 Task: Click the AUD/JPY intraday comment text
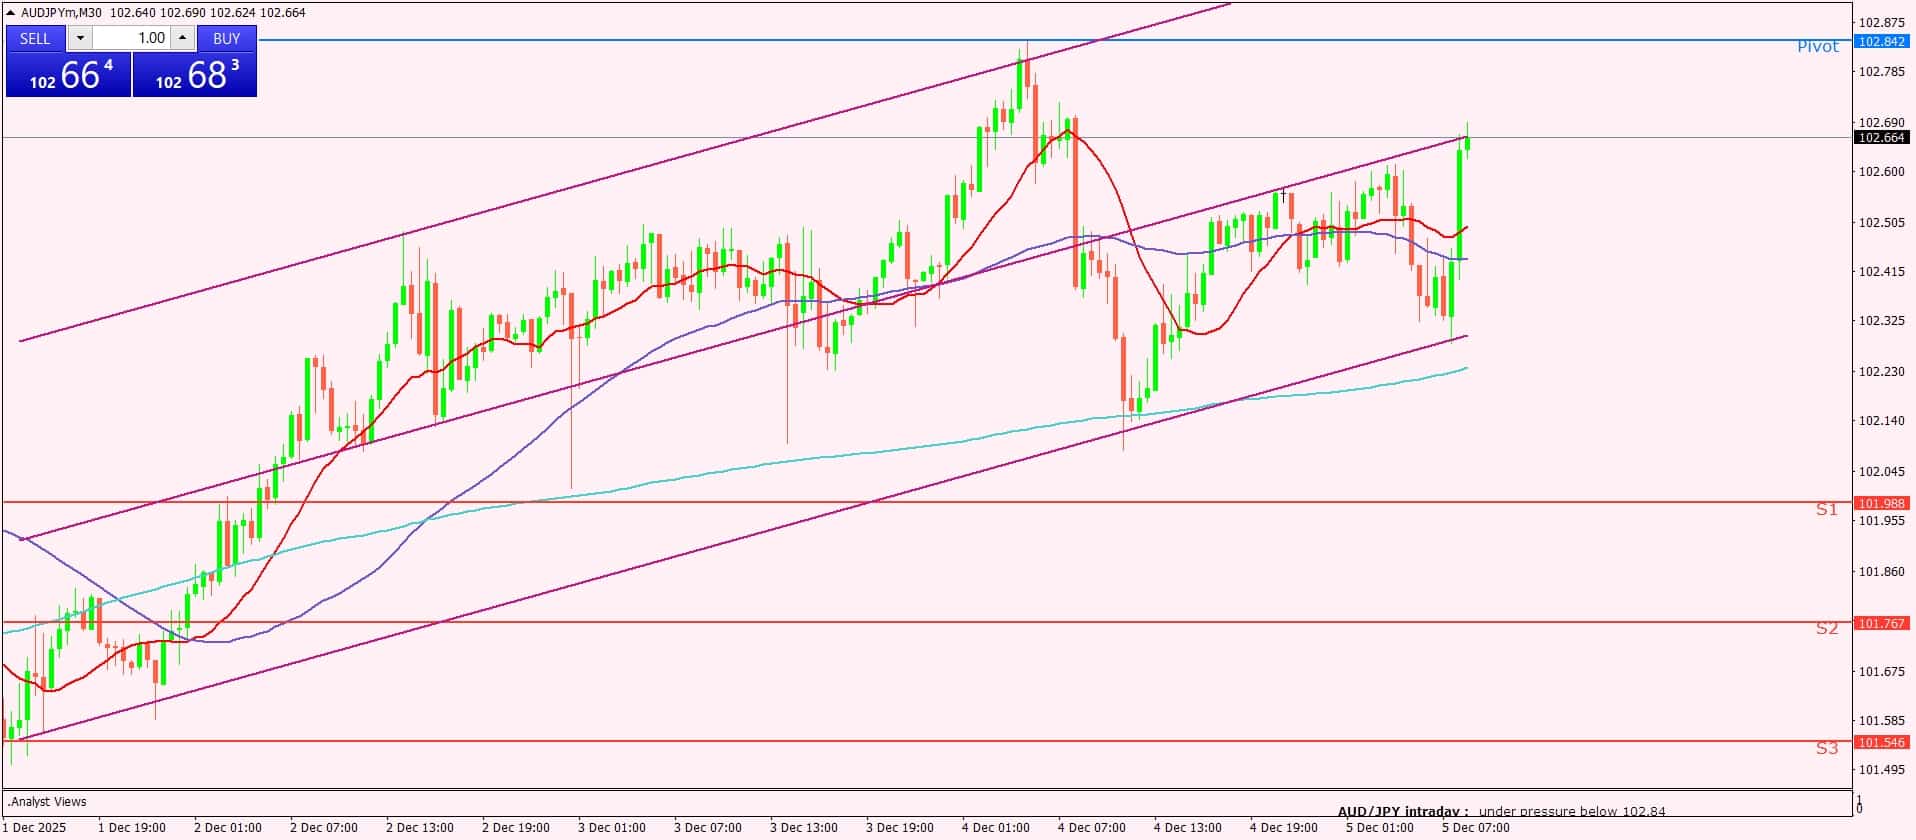(x=1502, y=811)
